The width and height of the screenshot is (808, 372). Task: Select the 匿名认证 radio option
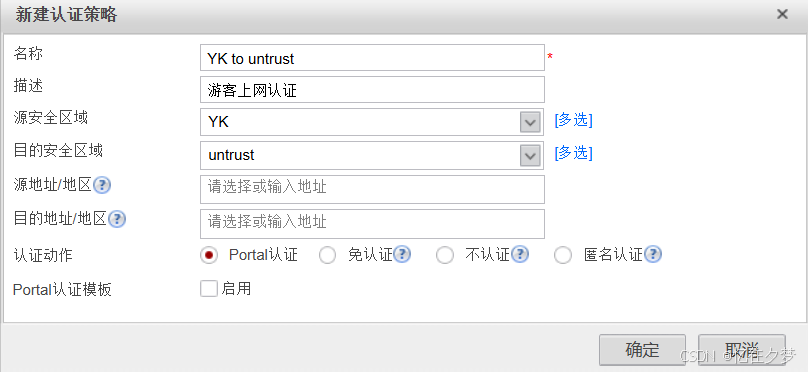pyautogui.click(x=563, y=255)
